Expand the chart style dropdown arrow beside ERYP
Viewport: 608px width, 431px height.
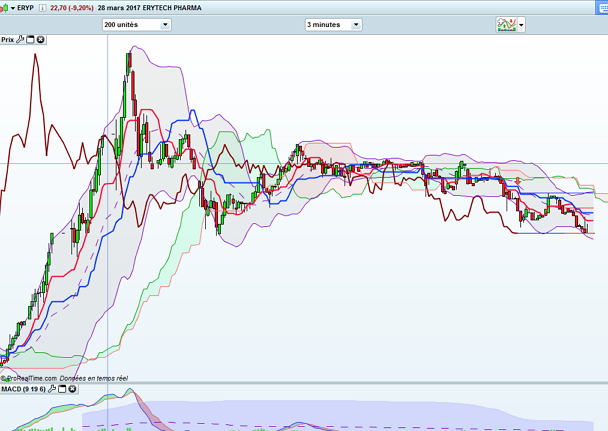13,8
